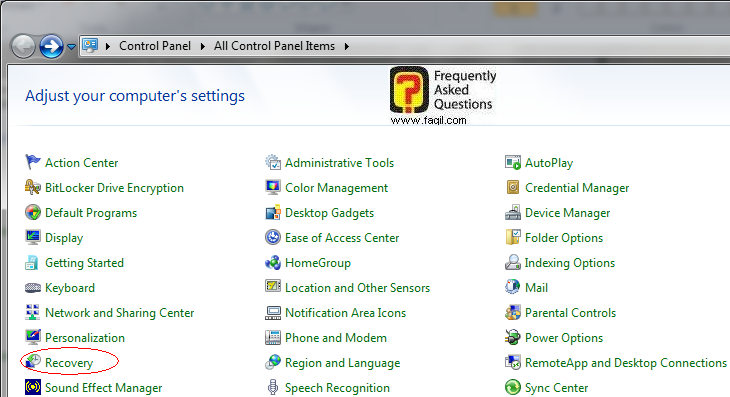Screen dimensions: 730x397
Task: Open the Power Options link
Action: tap(564, 338)
